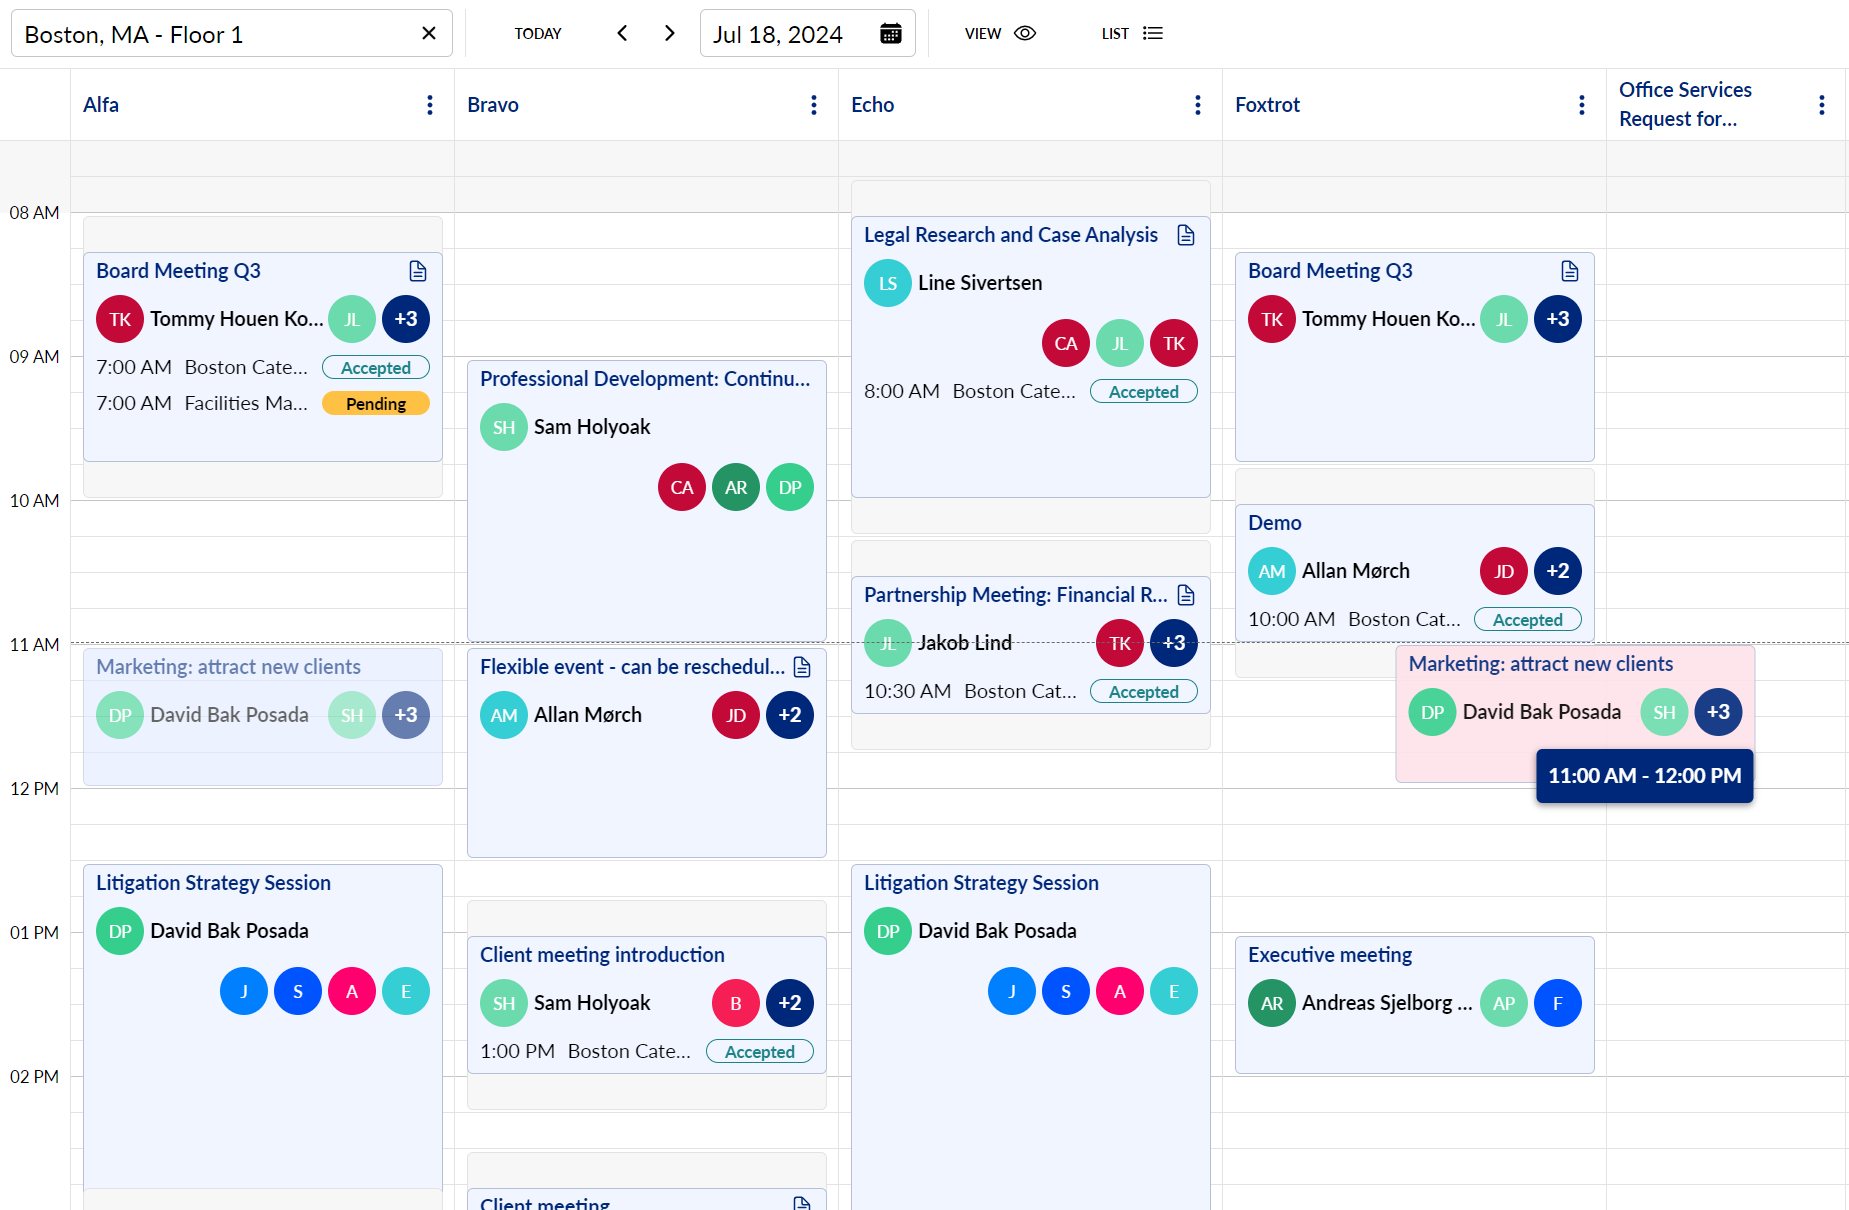Select Office Services Request for... header

(1685, 104)
